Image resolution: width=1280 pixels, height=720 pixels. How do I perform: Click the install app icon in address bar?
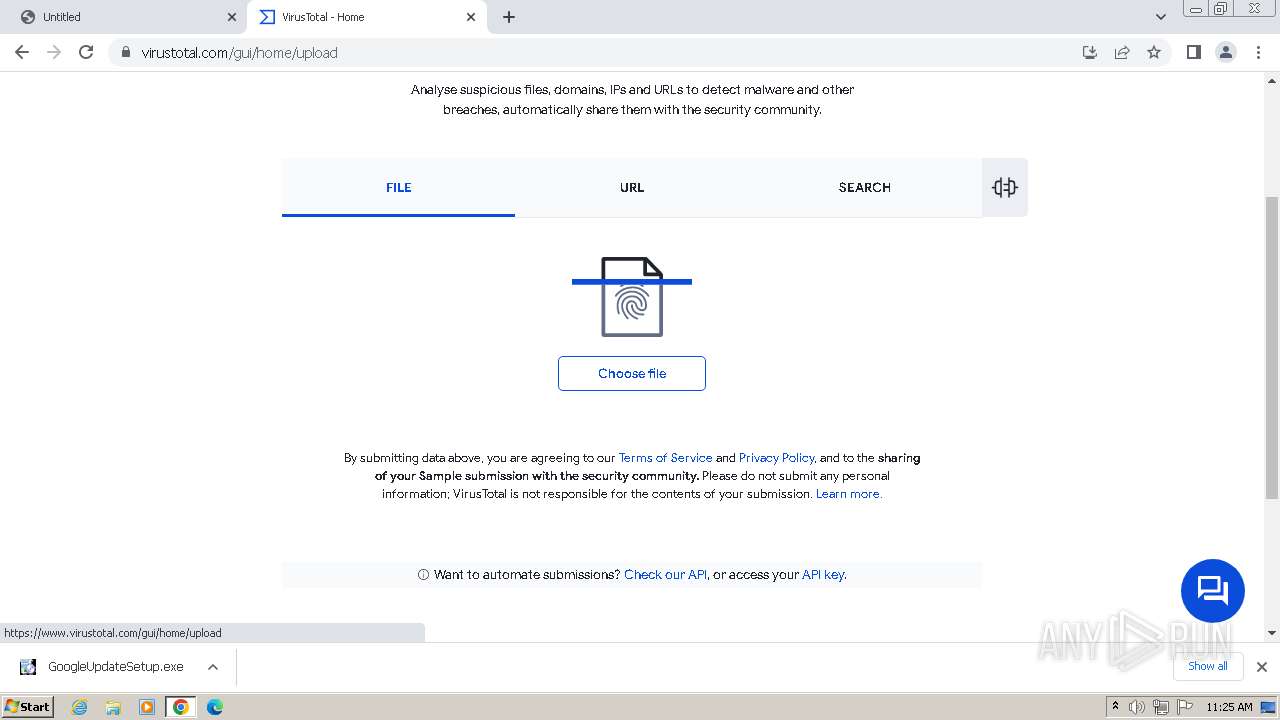tap(1090, 52)
